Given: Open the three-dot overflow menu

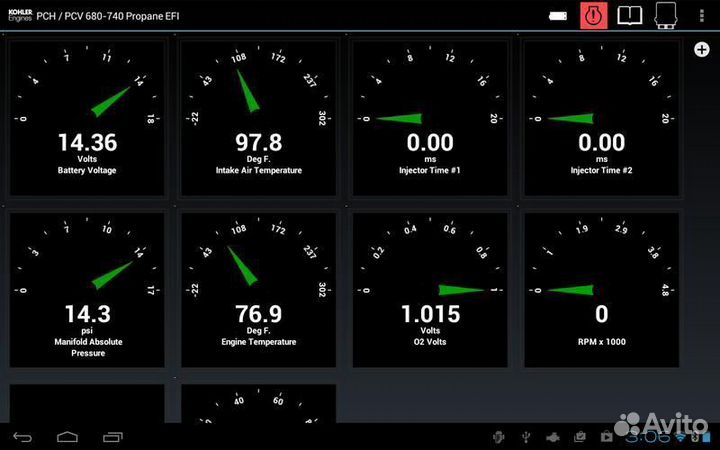Looking at the screenshot, I should coord(702,15).
